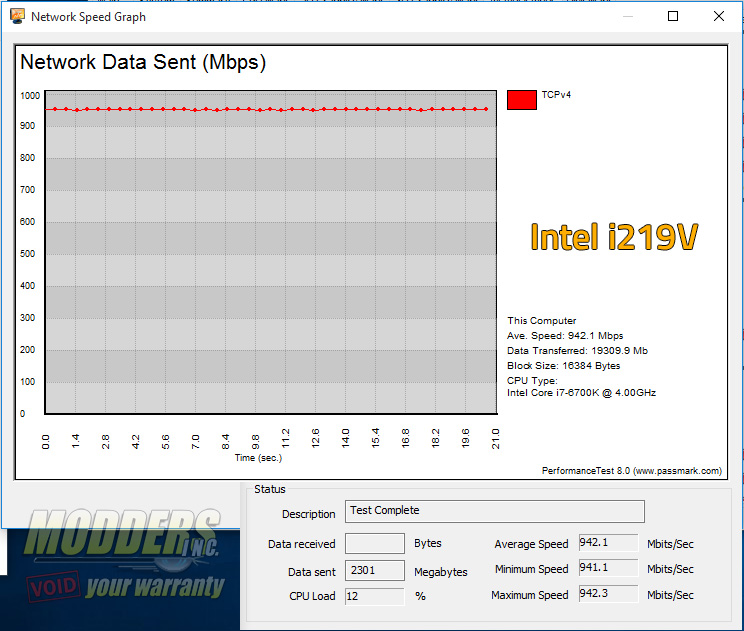Click the 500 y-axis label

click(28, 254)
